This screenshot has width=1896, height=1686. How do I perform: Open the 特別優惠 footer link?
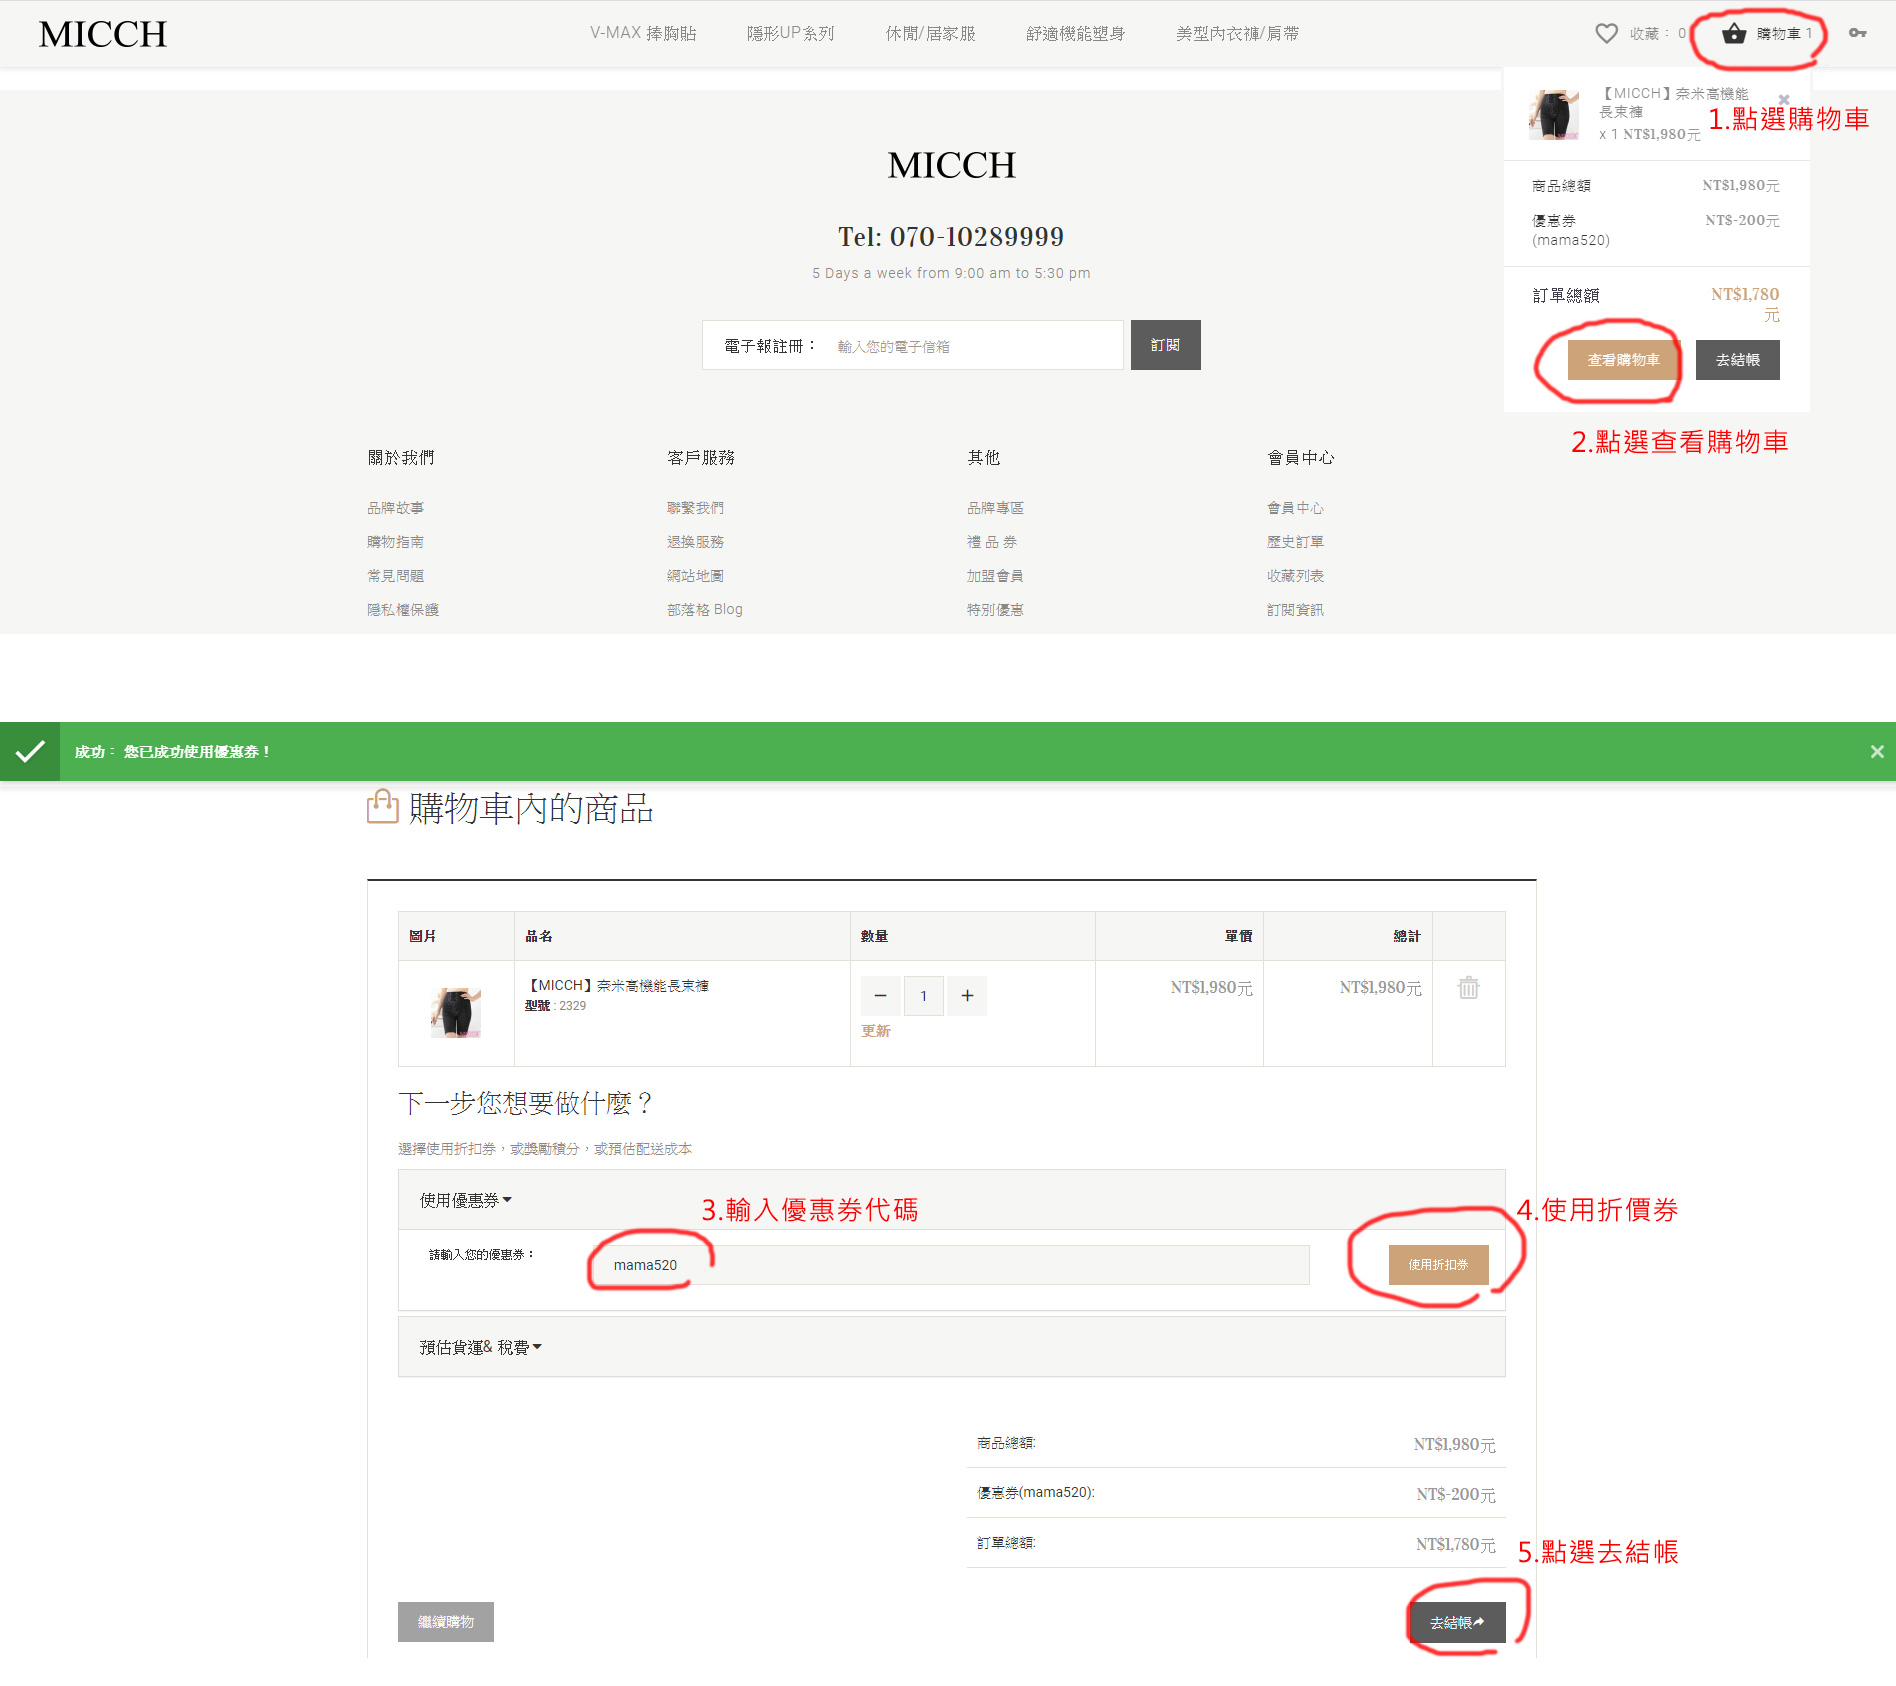pos(995,610)
